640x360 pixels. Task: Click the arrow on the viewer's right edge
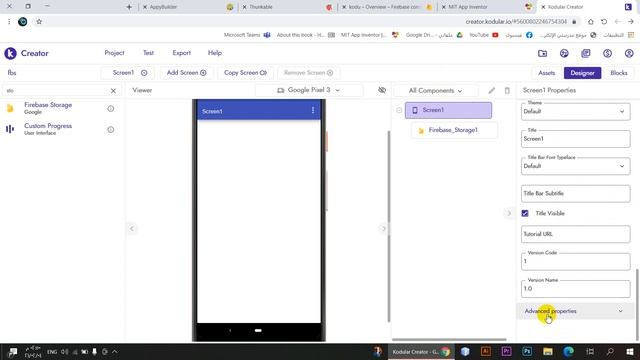pyautogui.click(x=383, y=229)
